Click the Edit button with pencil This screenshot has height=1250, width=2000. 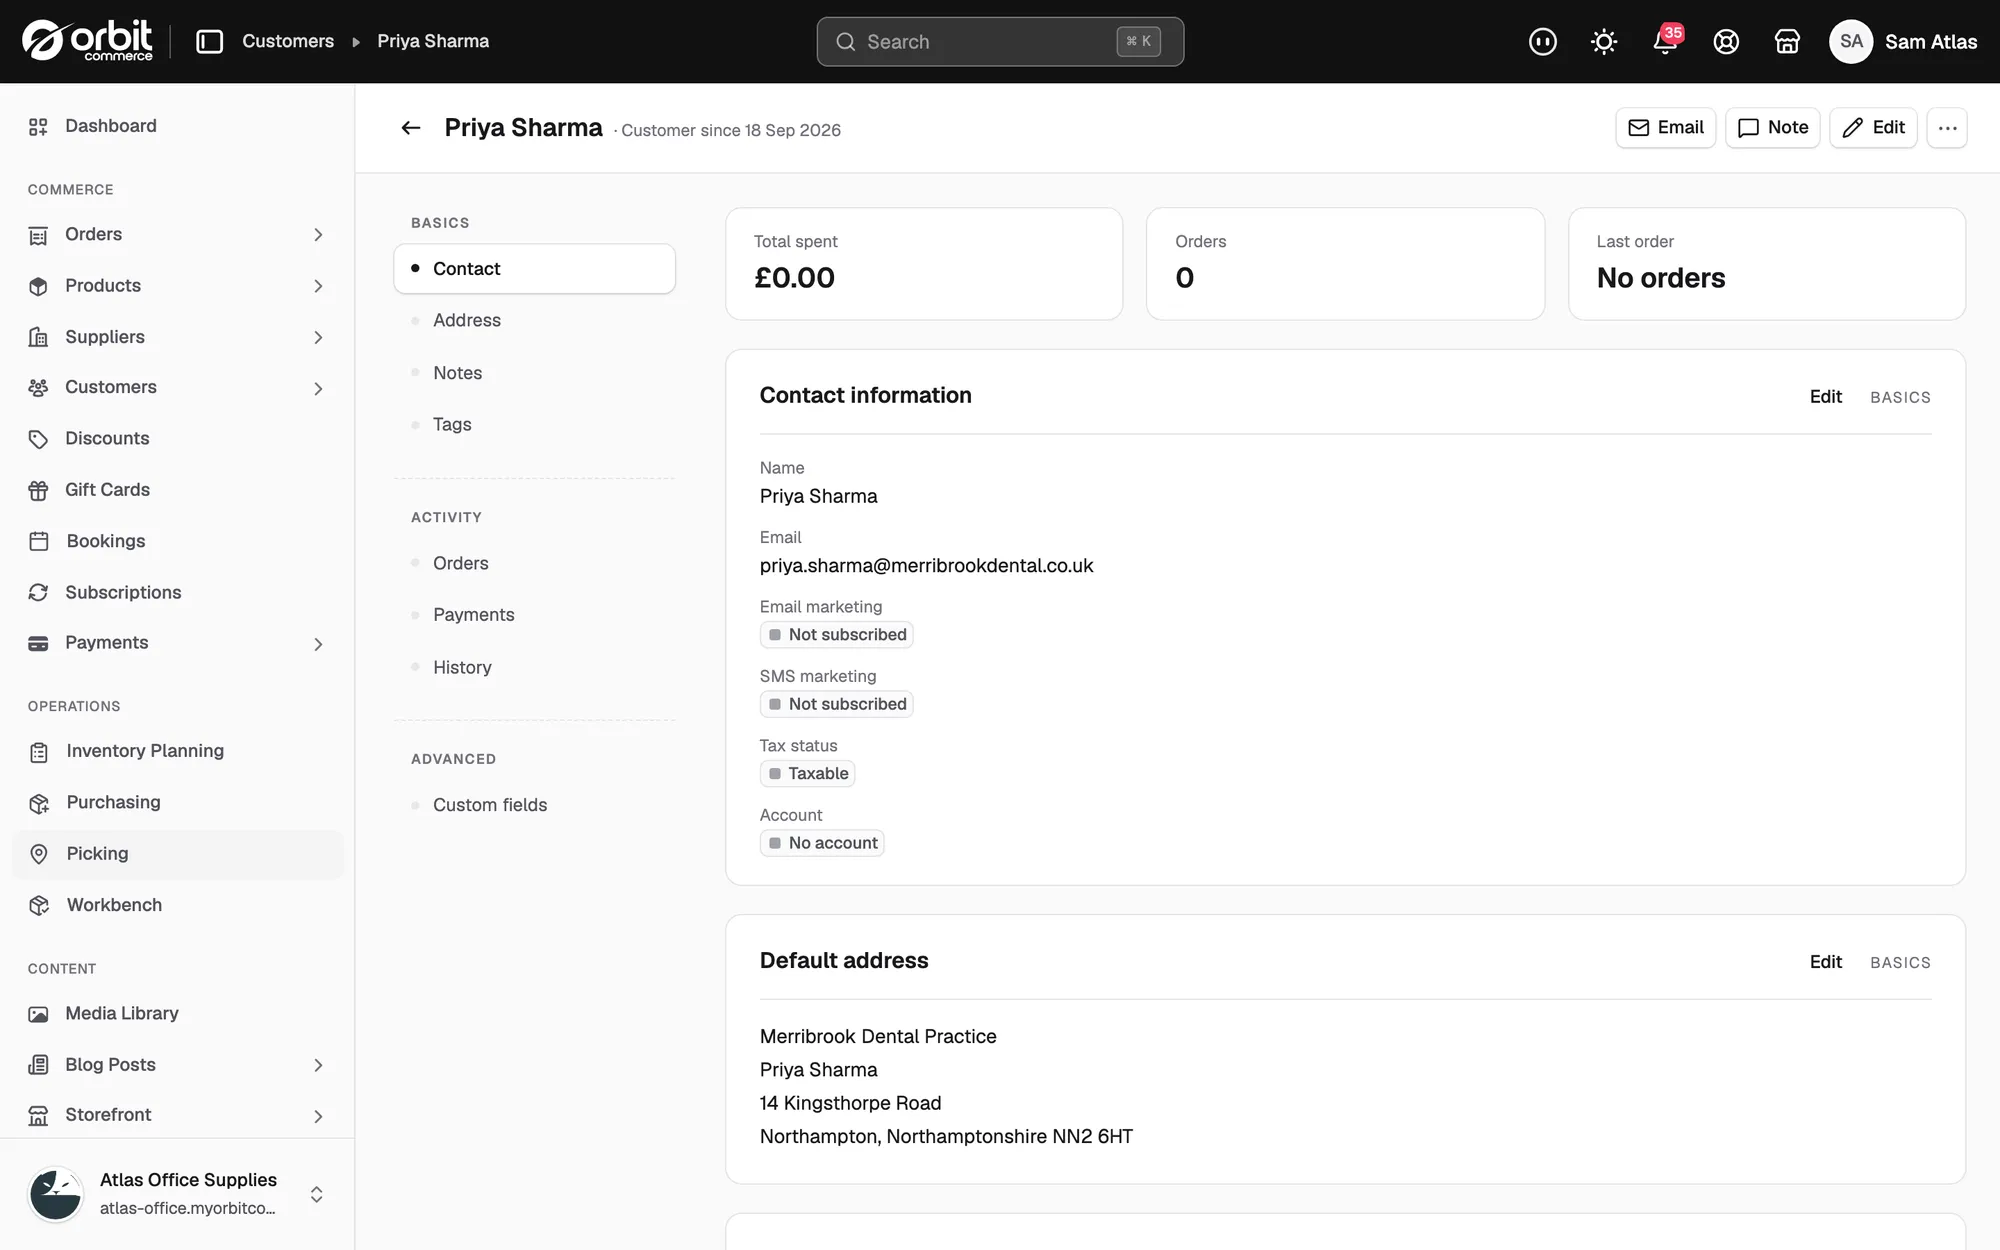(x=1873, y=128)
